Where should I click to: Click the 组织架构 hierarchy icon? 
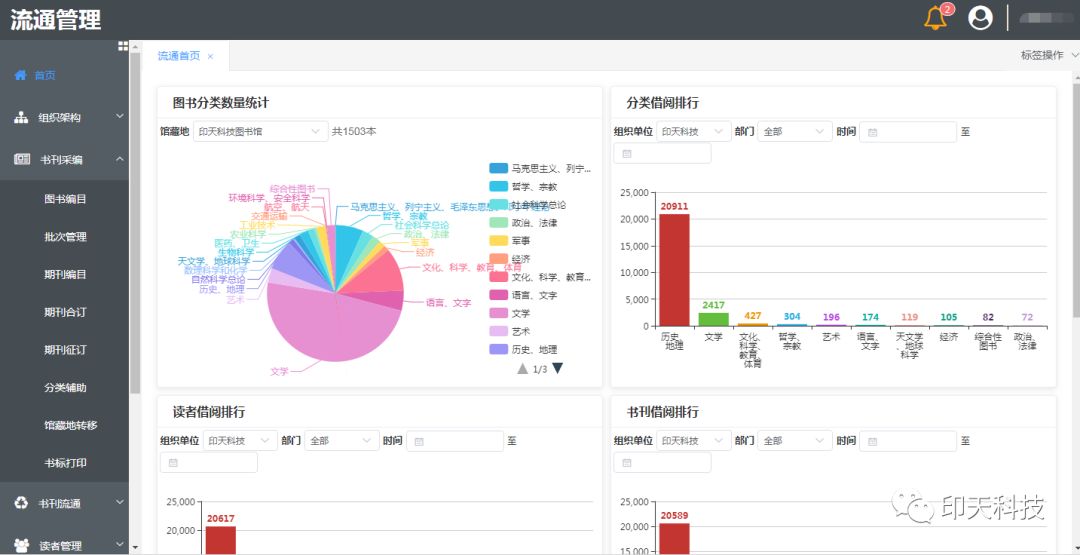[x=21, y=118]
